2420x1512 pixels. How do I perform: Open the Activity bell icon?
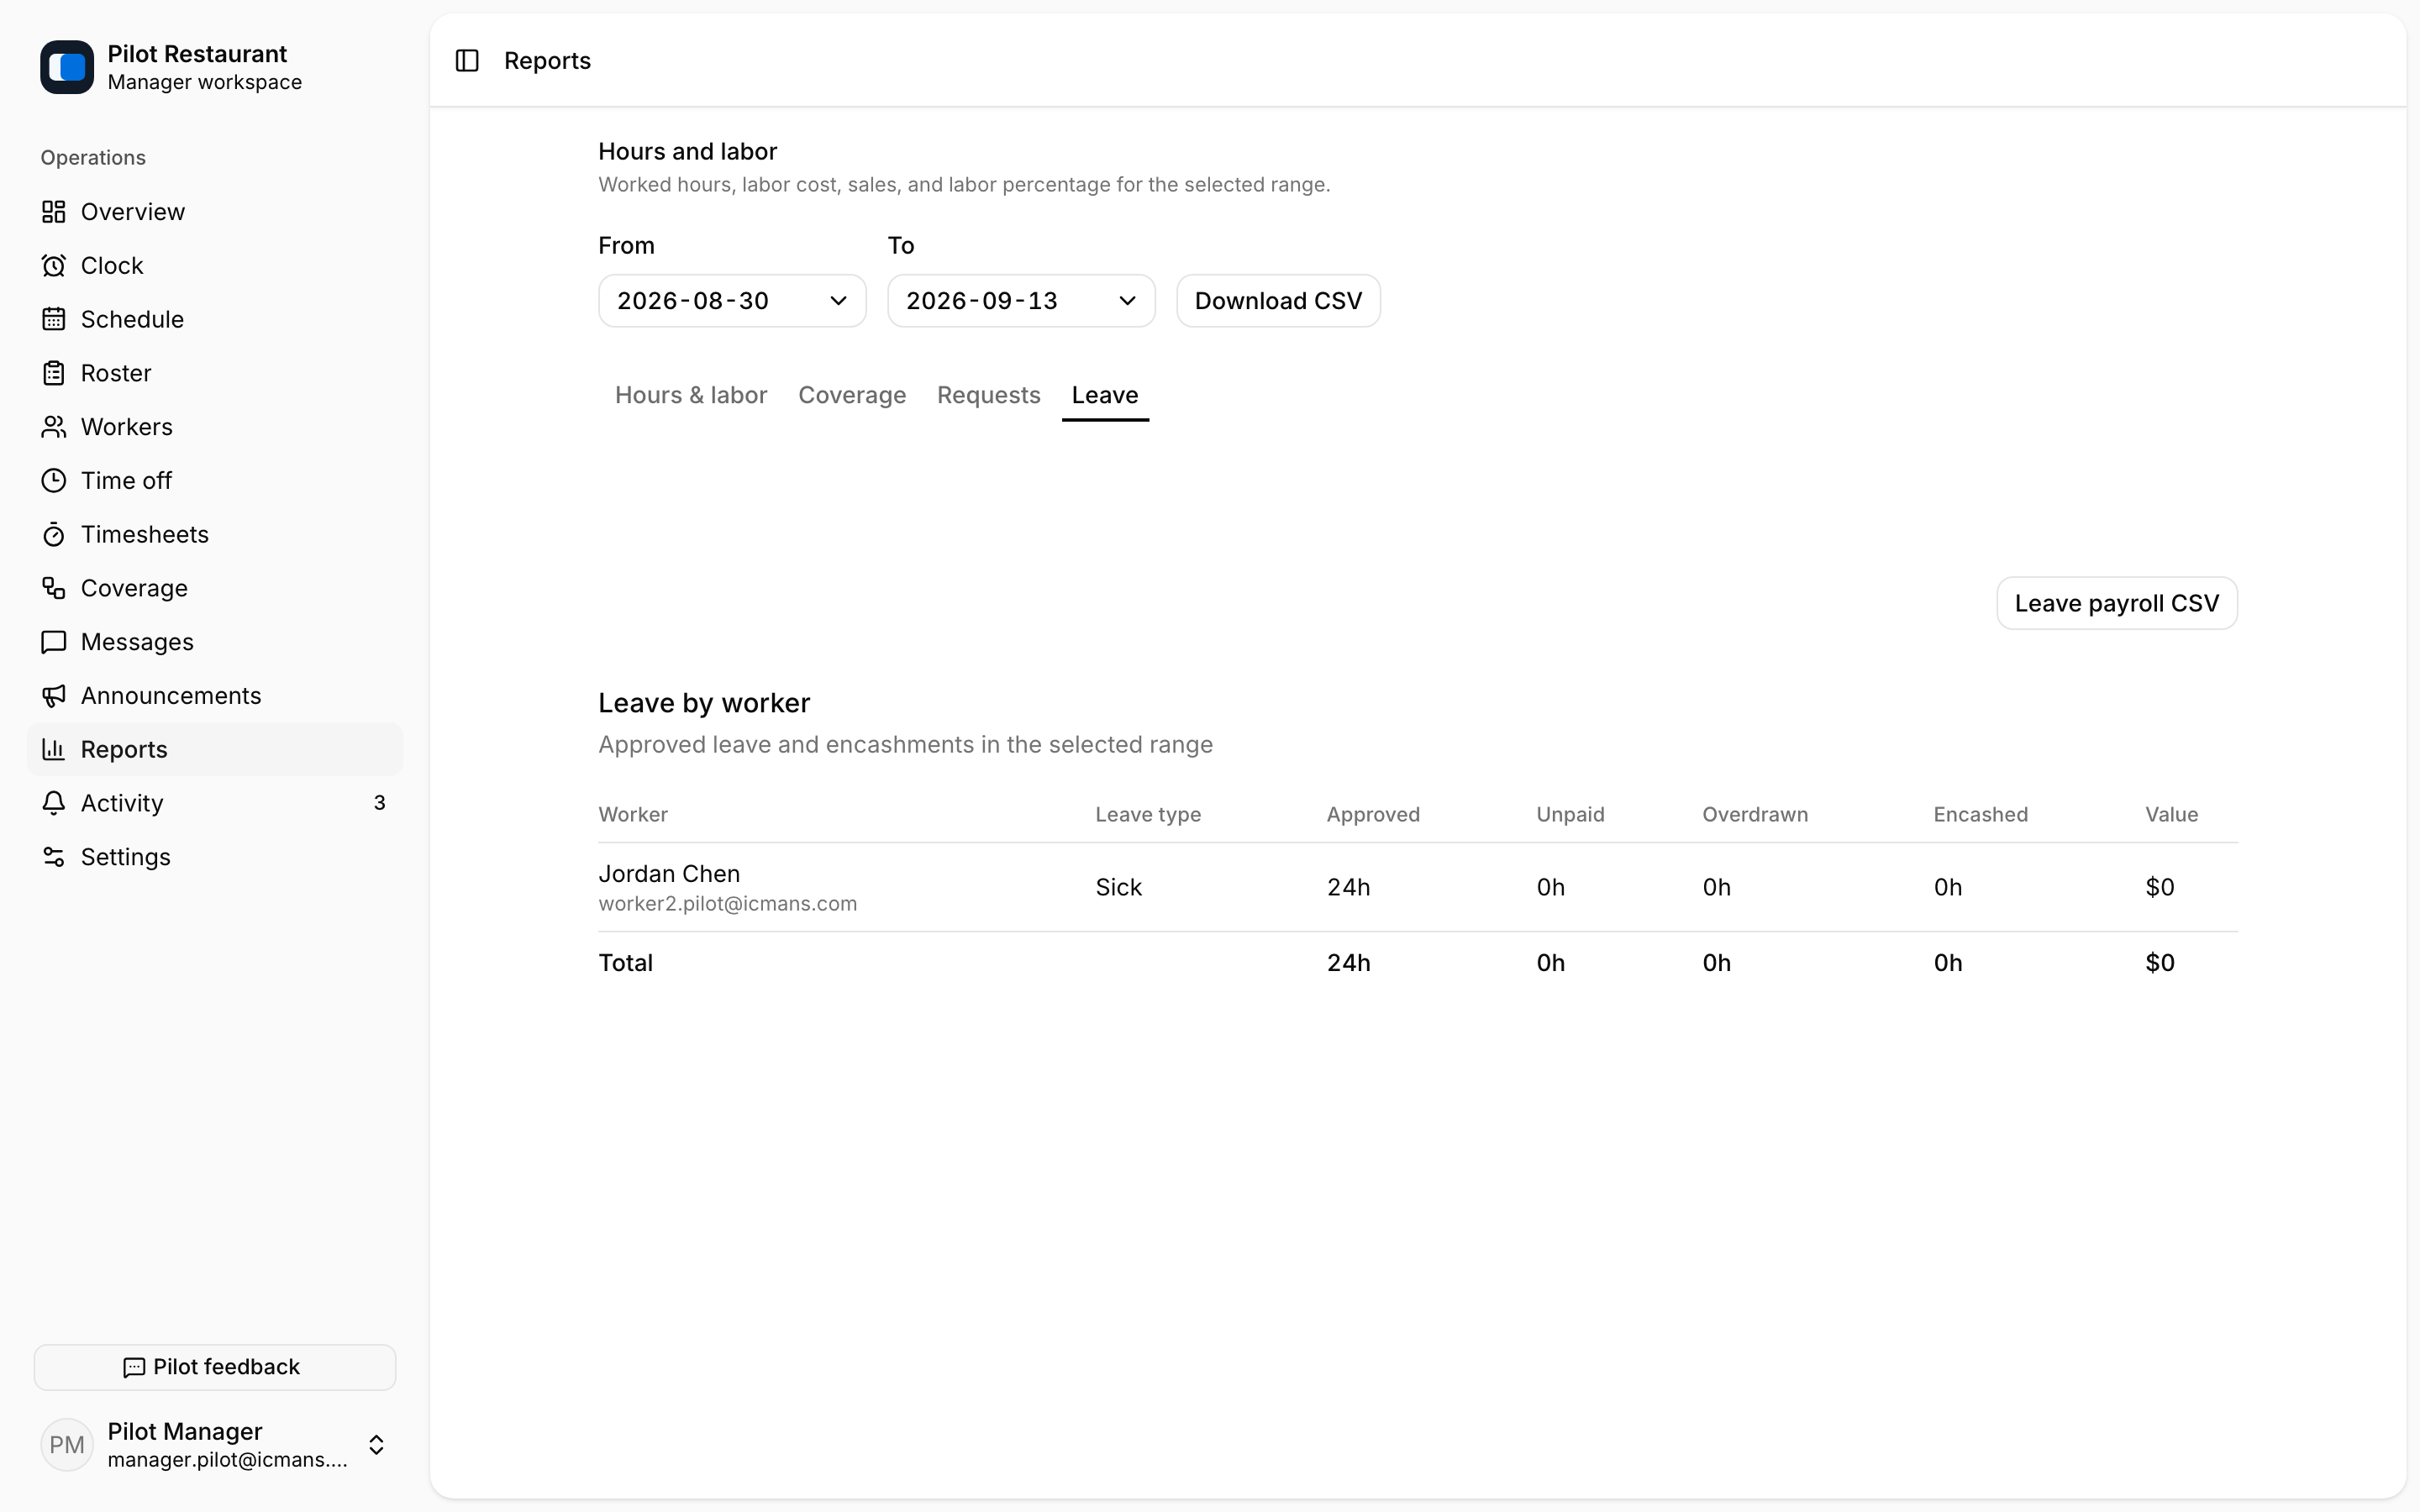54,803
